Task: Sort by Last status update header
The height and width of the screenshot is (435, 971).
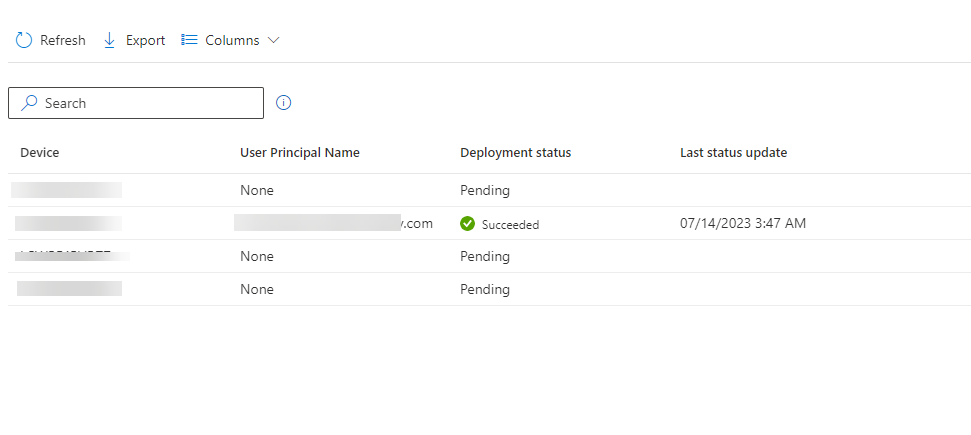Action: (733, 152)
